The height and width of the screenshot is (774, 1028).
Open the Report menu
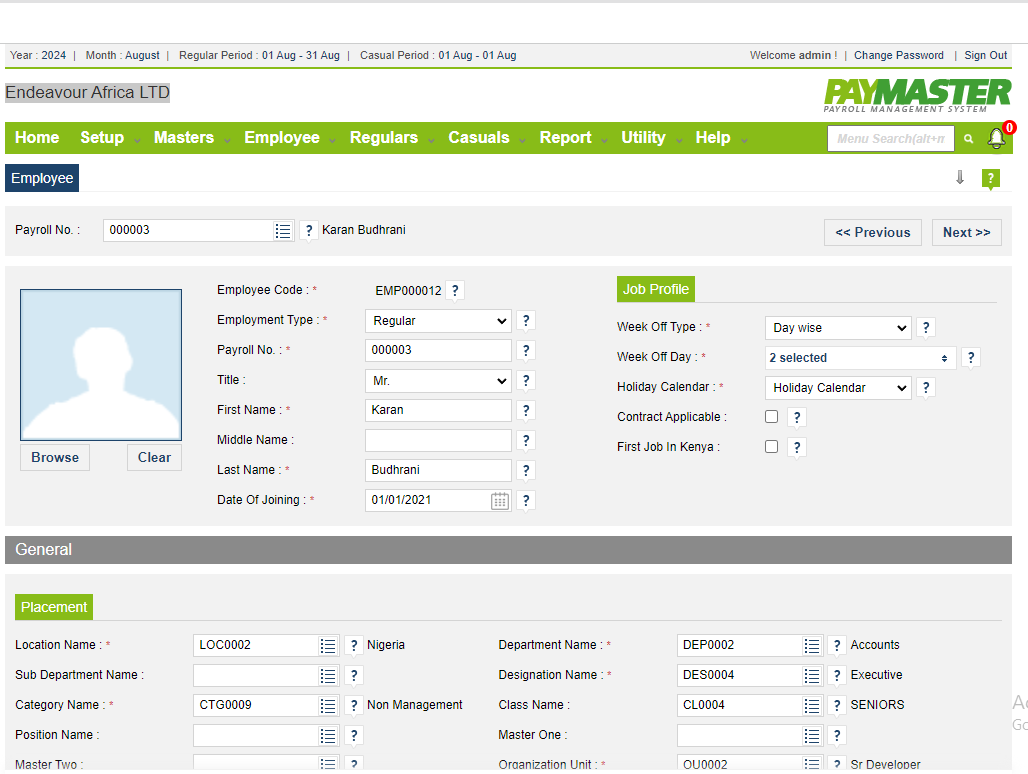pos(565,138)
